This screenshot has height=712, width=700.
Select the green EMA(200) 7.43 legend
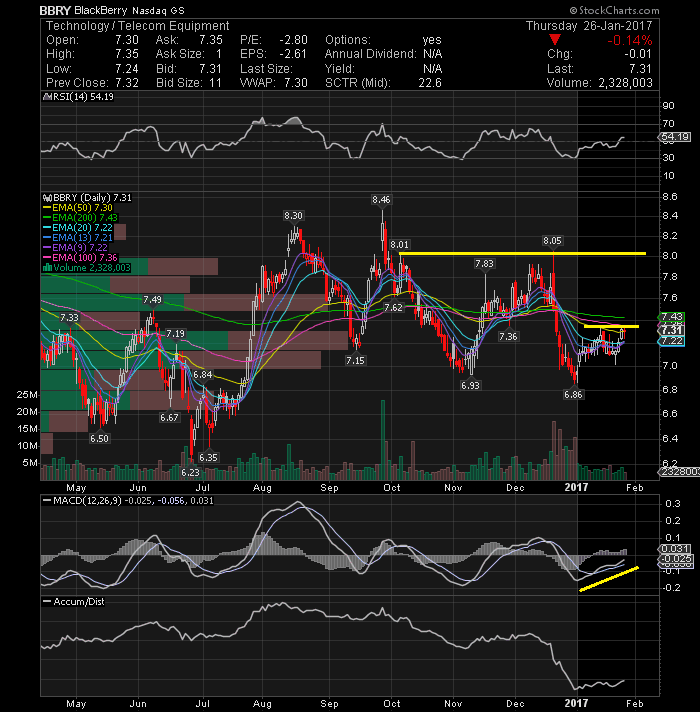click(x=80, y=218)
